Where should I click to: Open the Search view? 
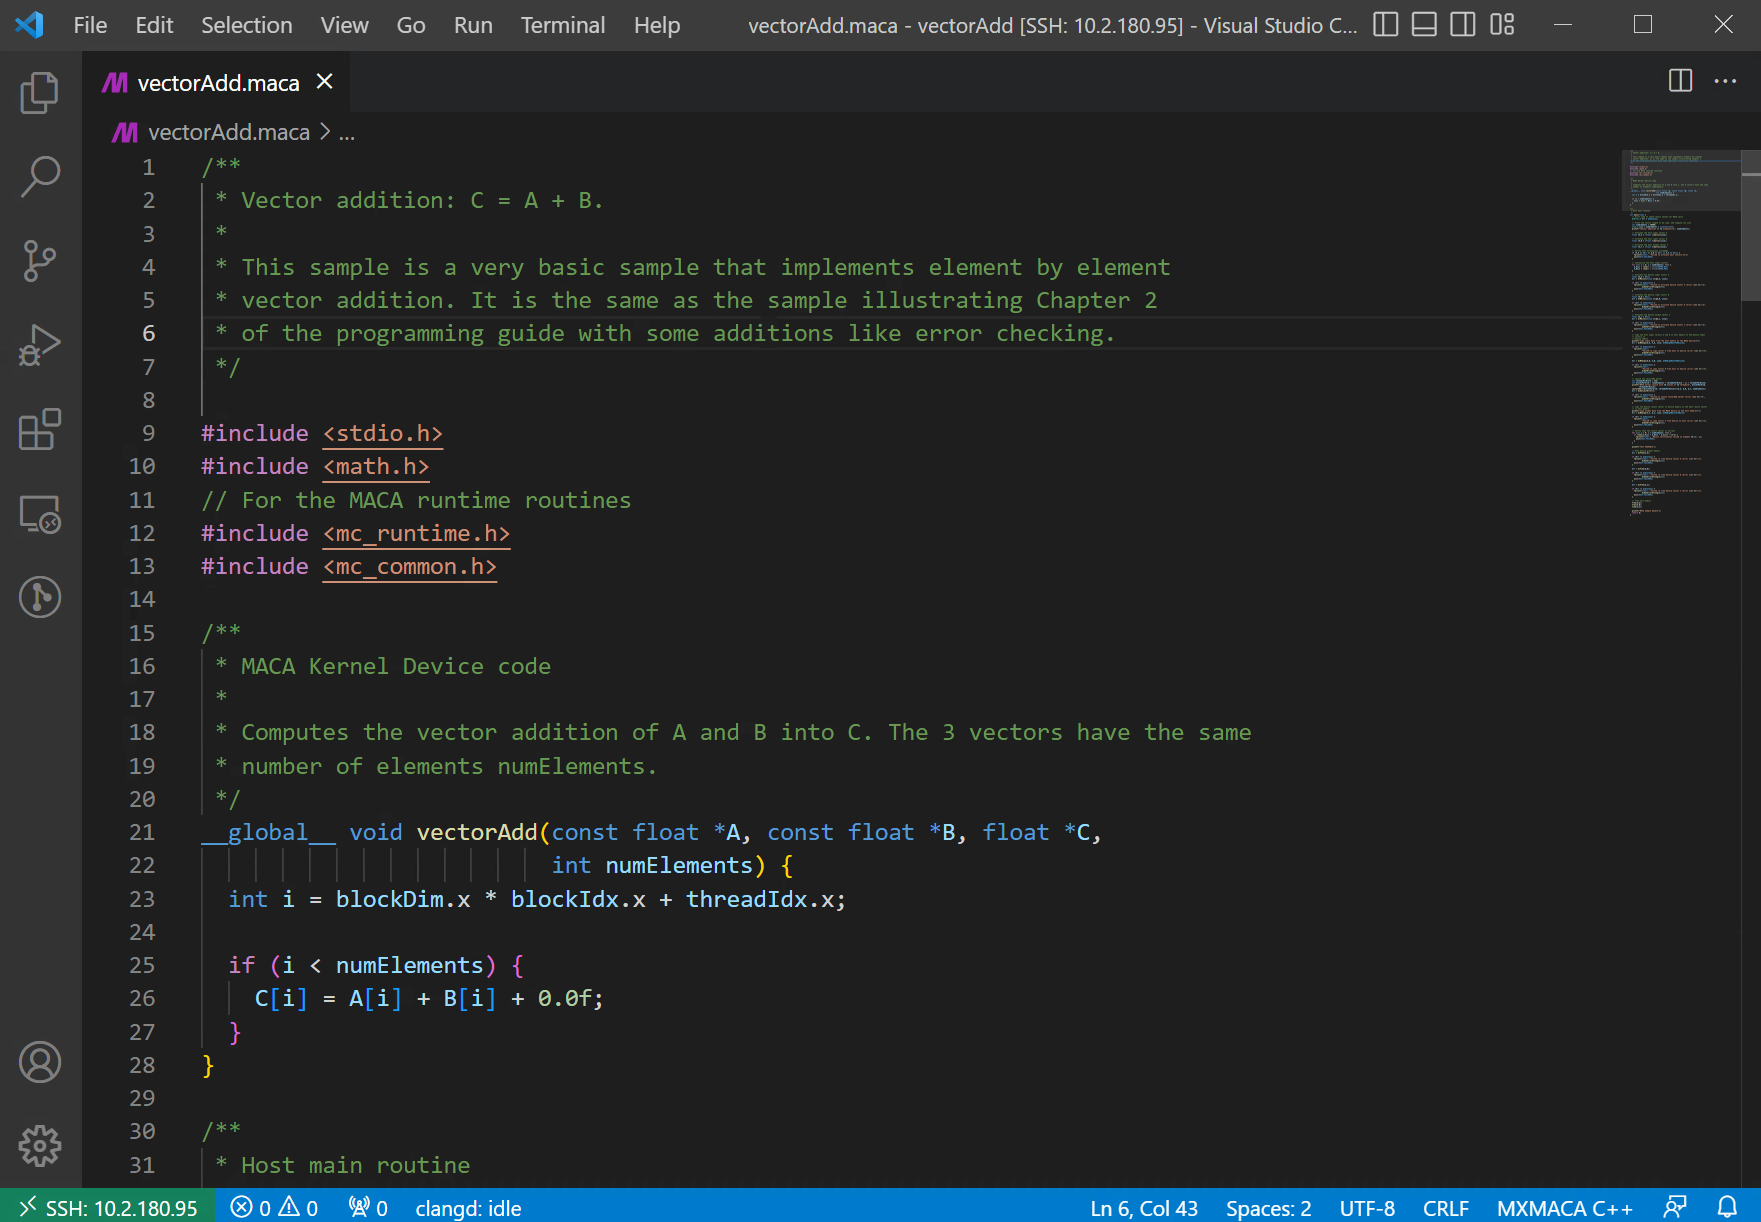coord(40,176)
